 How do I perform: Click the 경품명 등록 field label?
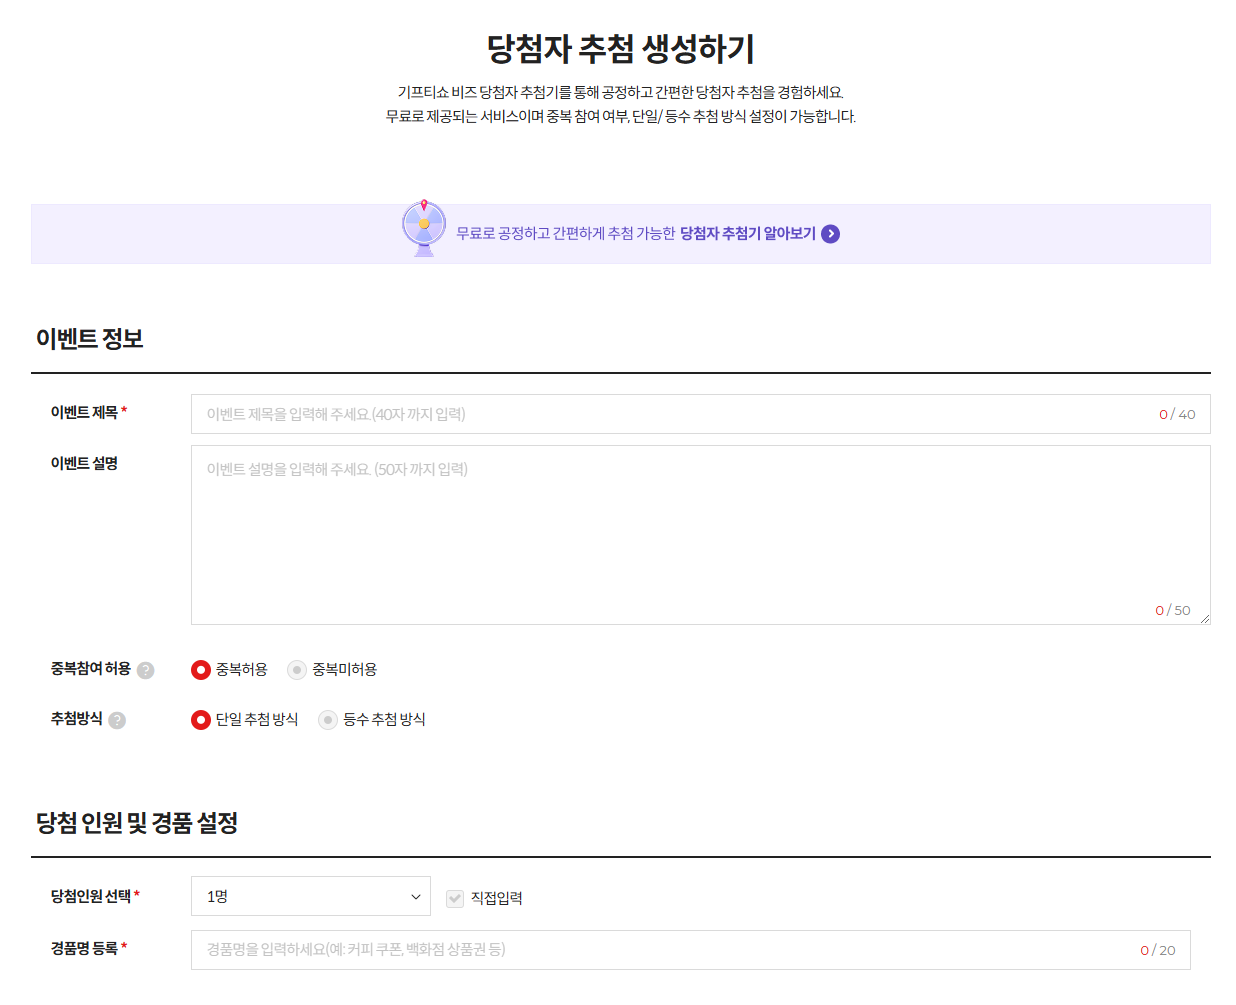(84, 949)
